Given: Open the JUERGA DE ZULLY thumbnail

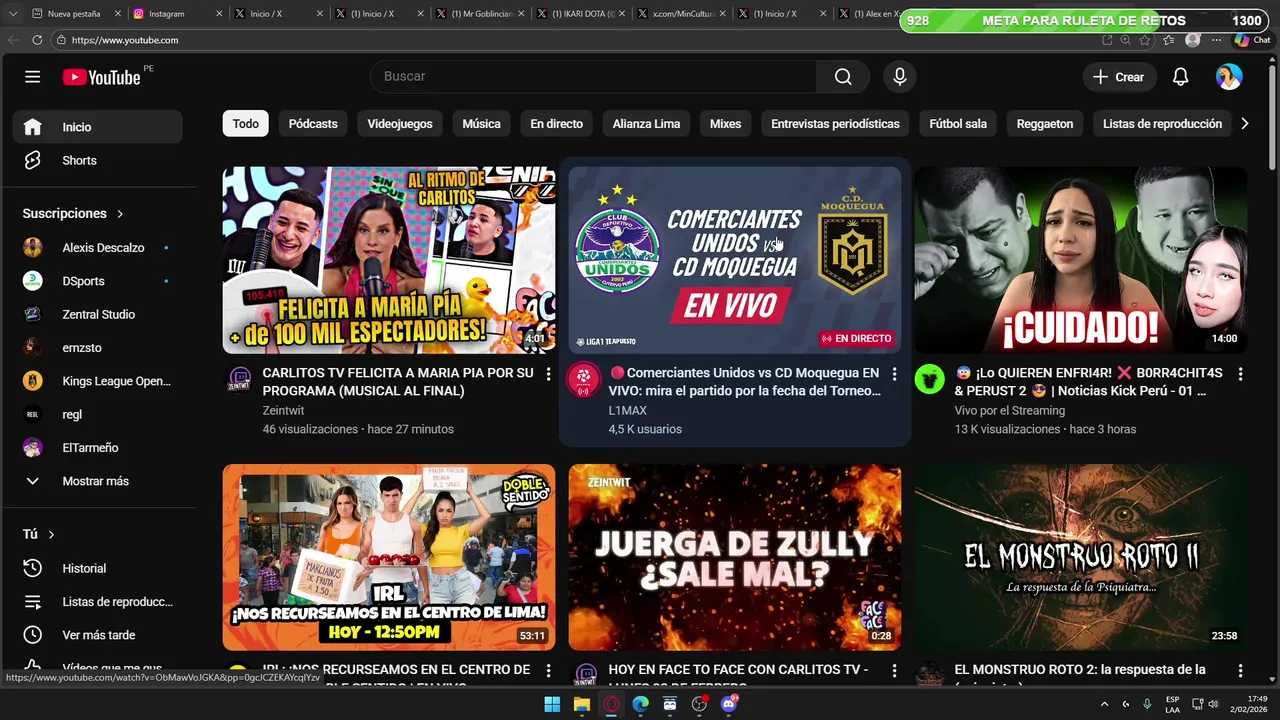Looking at the screenshot, I should pyautogui.click(x=735, y=557).
